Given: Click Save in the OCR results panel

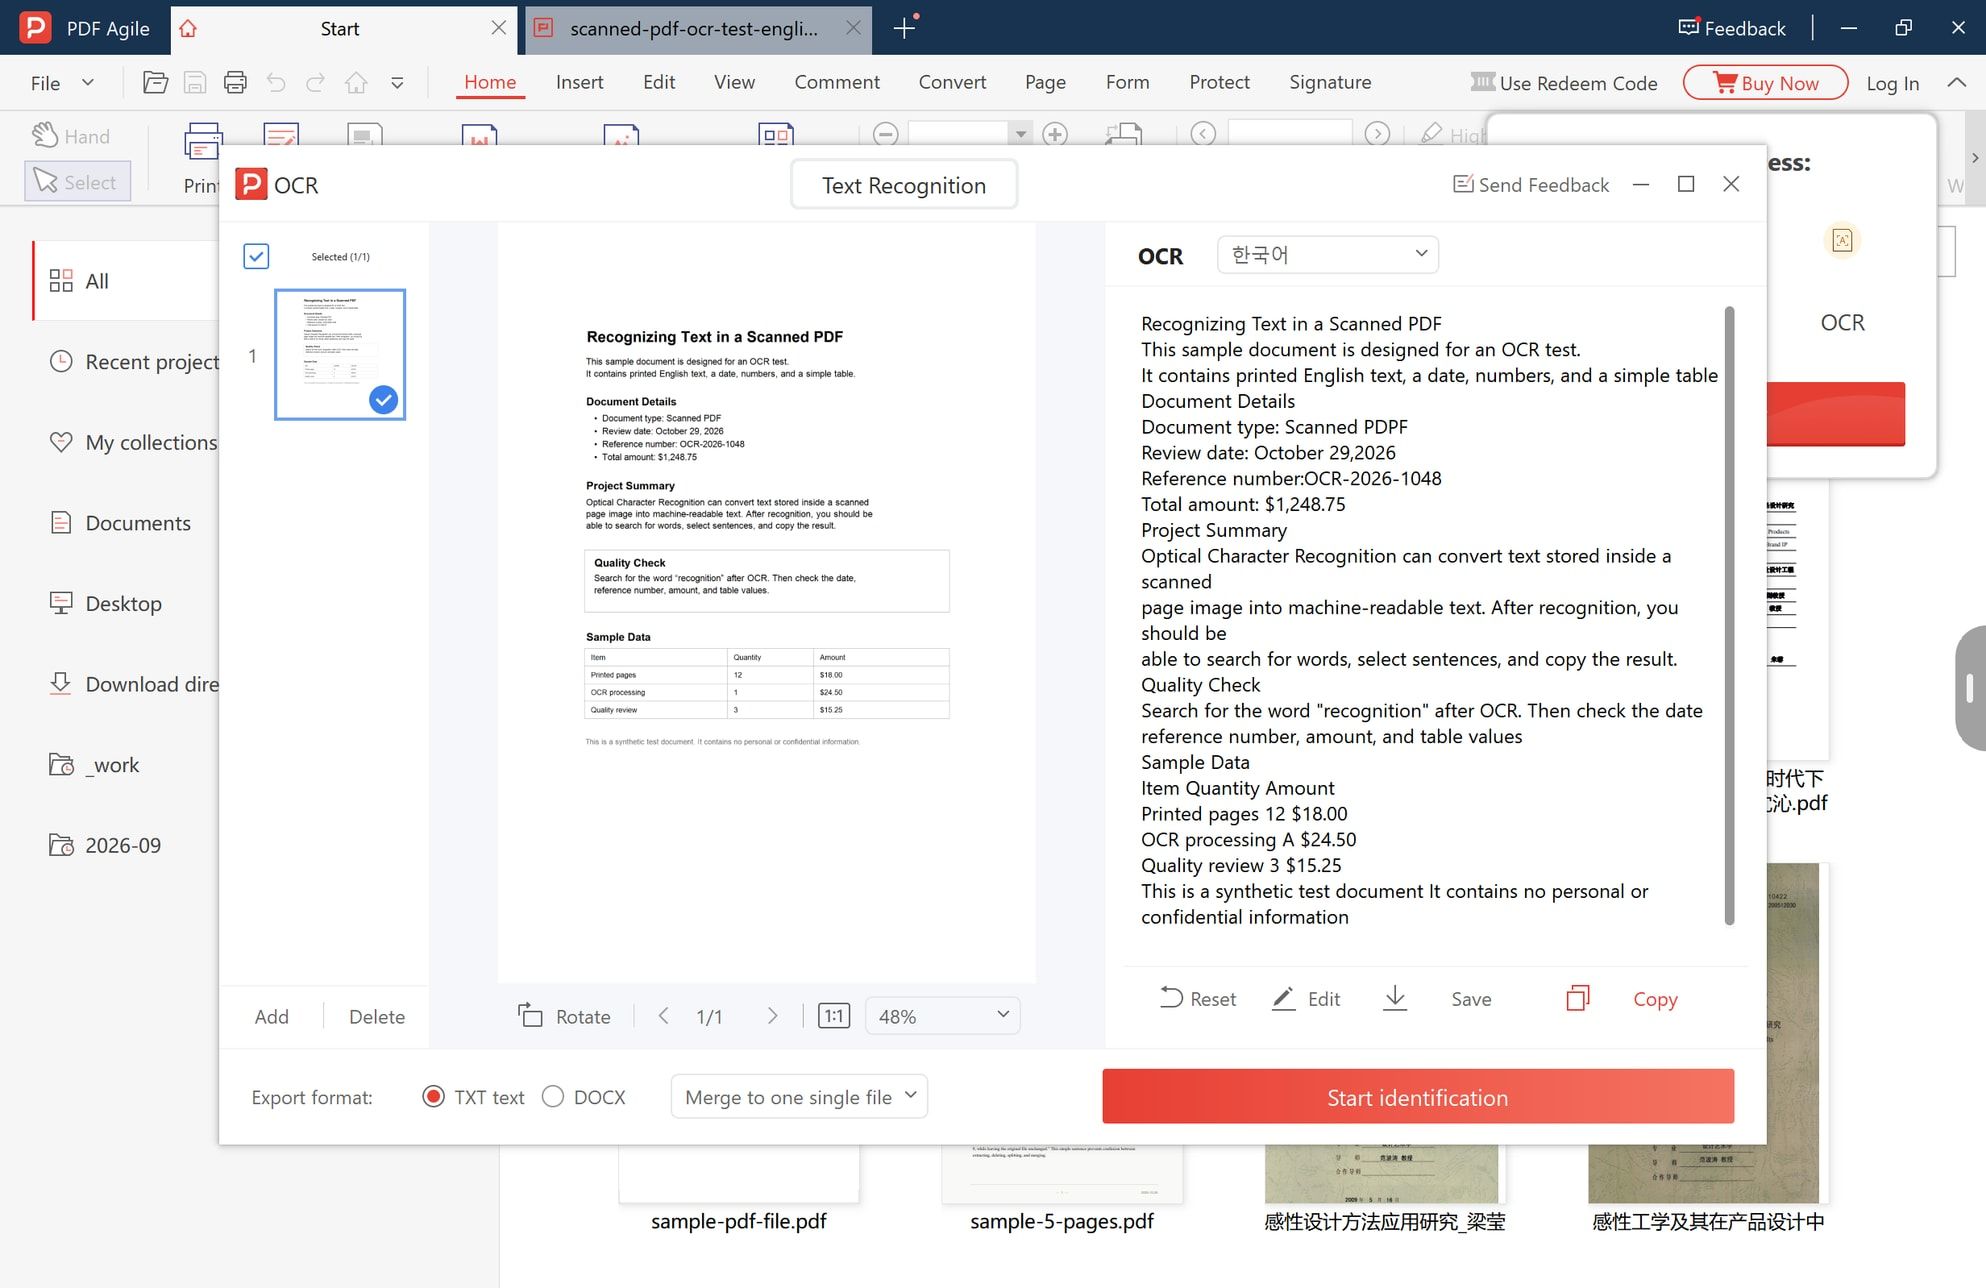Looking at the screenshot, I should click(1471, 998).
